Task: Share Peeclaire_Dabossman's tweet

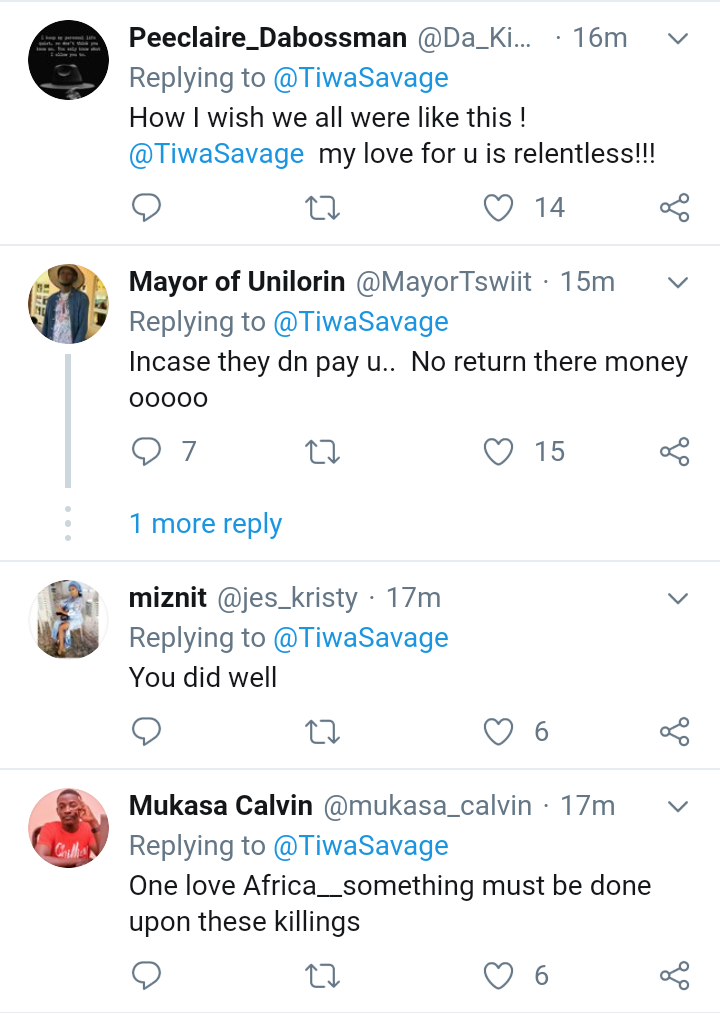Action: click(675, 208)
